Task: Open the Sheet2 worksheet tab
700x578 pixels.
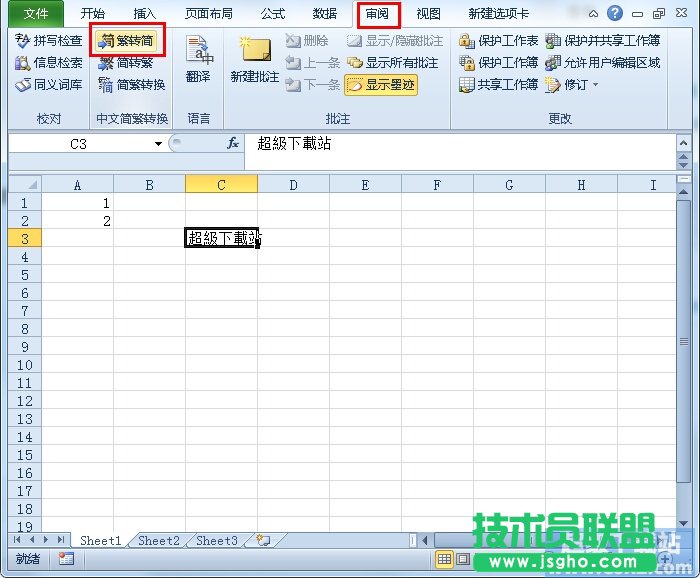Action: pyautogui.click(x=159, y=541)
